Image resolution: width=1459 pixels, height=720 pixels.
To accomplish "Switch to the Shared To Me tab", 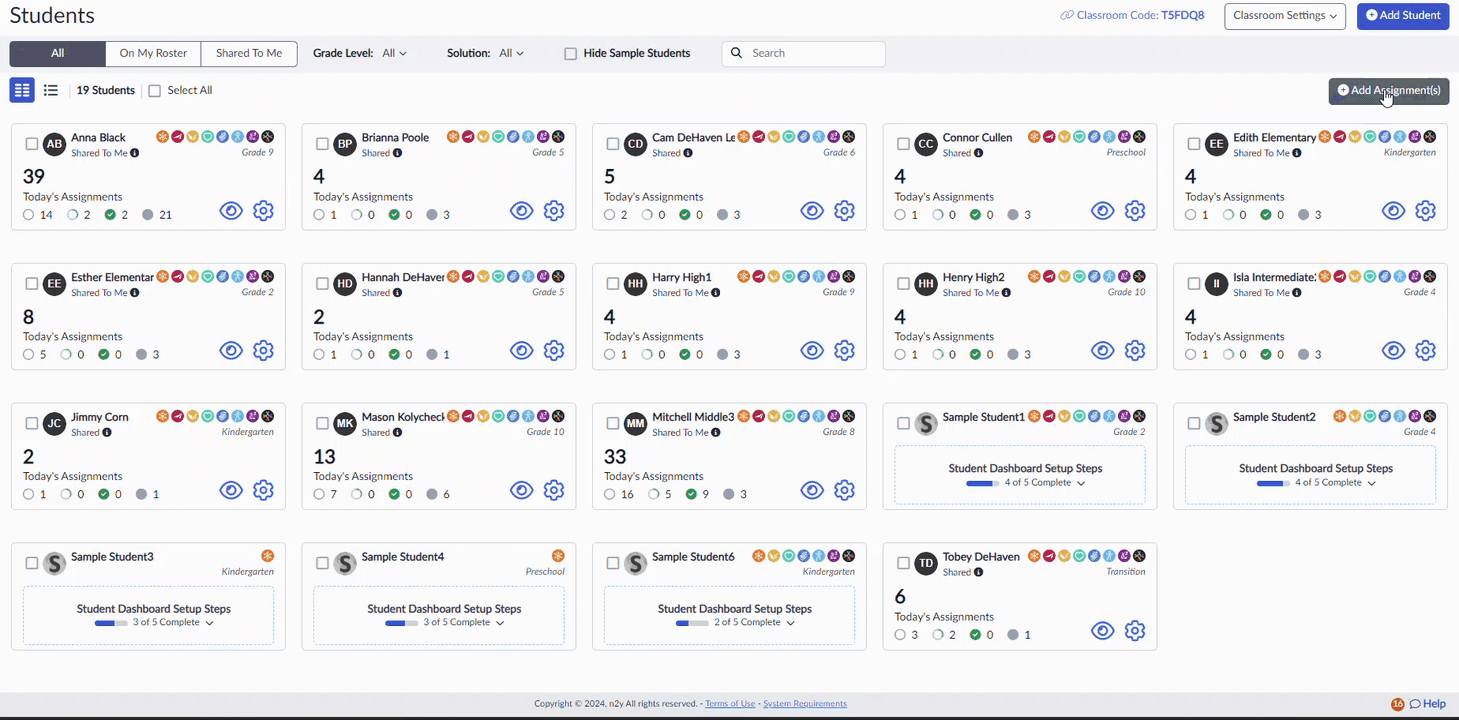I will click(x=249, y=53).
